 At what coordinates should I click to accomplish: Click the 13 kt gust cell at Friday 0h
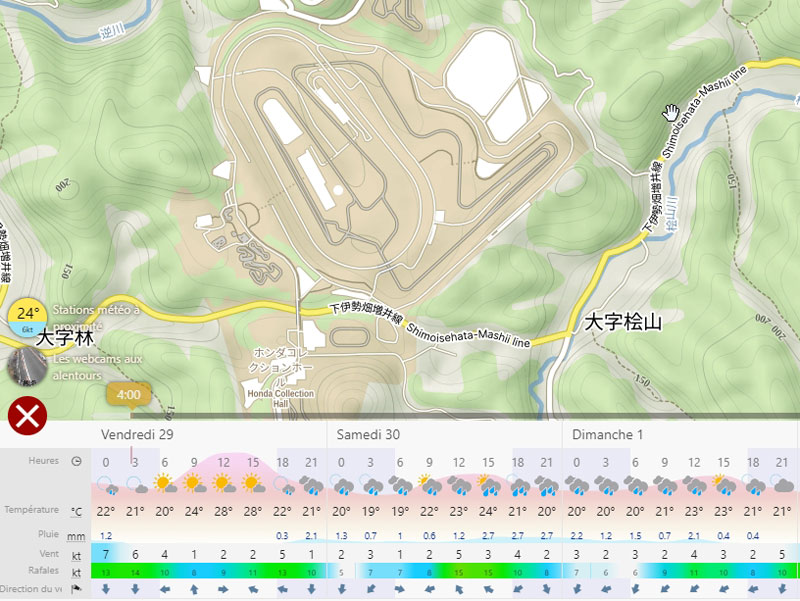(106, 572)
